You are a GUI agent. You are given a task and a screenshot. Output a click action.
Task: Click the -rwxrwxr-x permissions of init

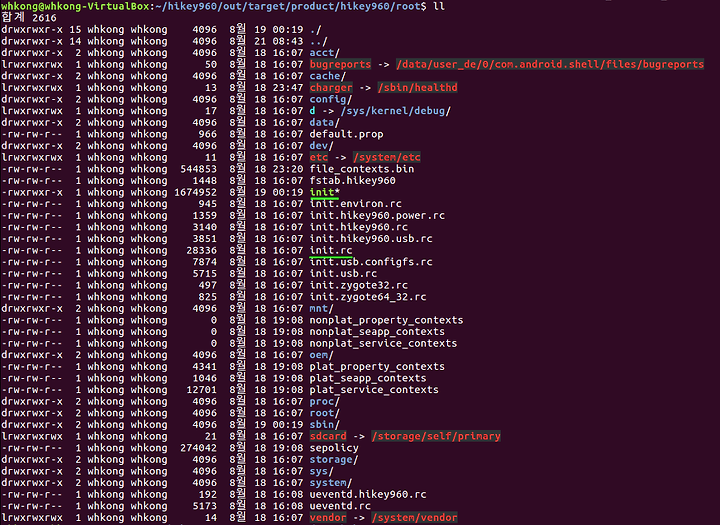tap(32, 192)
